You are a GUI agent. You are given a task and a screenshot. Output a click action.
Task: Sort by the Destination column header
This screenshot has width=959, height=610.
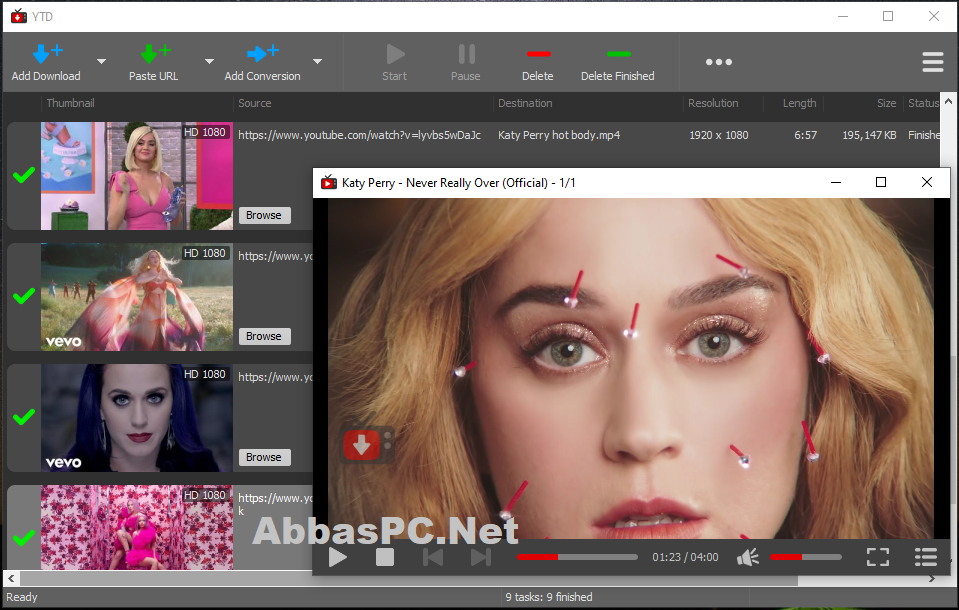[525, 103]
